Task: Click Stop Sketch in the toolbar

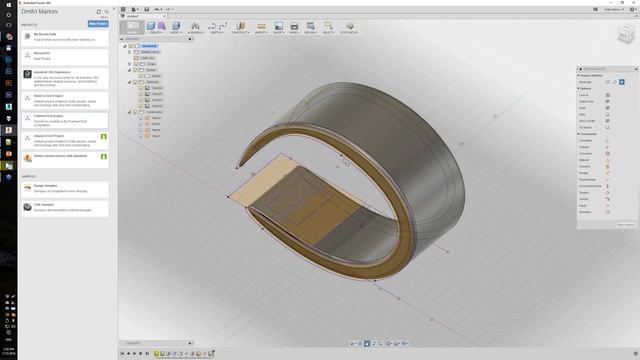Action: [x=349, y=28]
